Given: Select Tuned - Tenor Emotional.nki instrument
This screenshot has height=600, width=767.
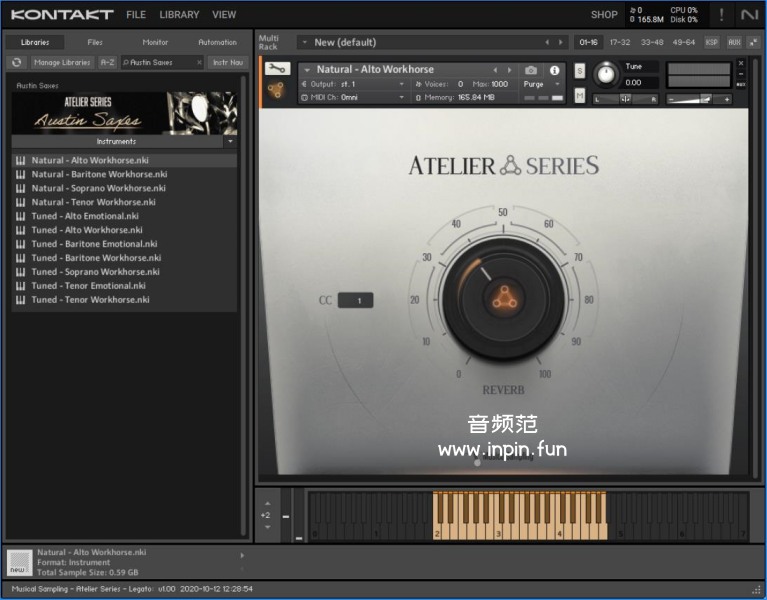Looking at the screenshot, I should [89, 286].
